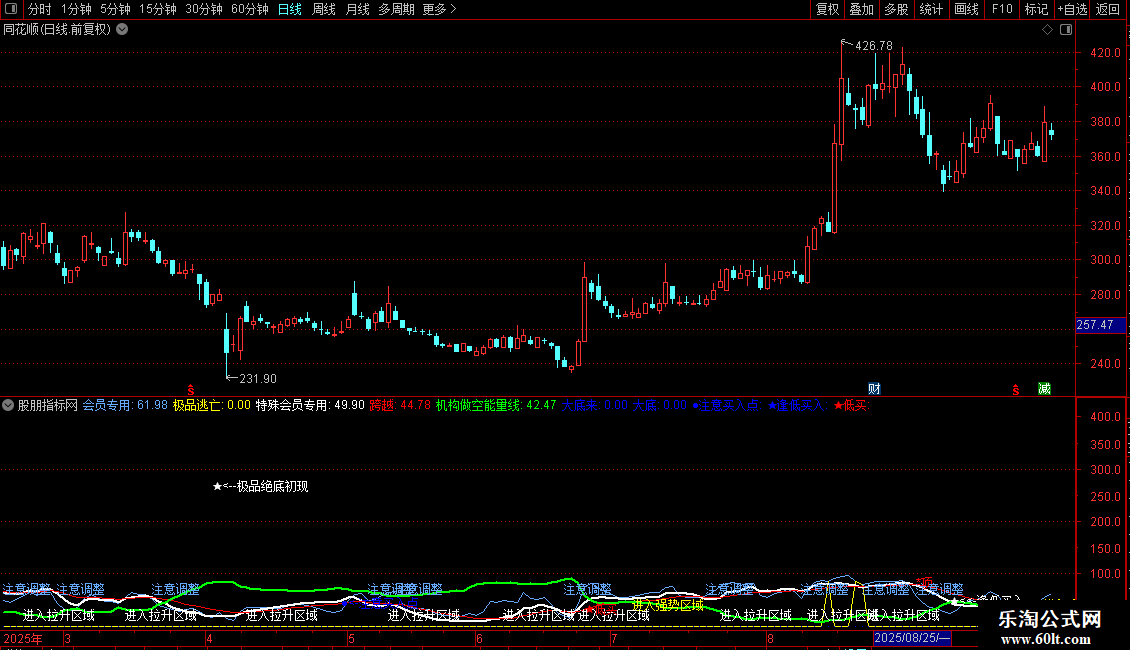Open the 统计 statistics button
This screenshot has width=1130, height=650.
[x=931, y=9]
